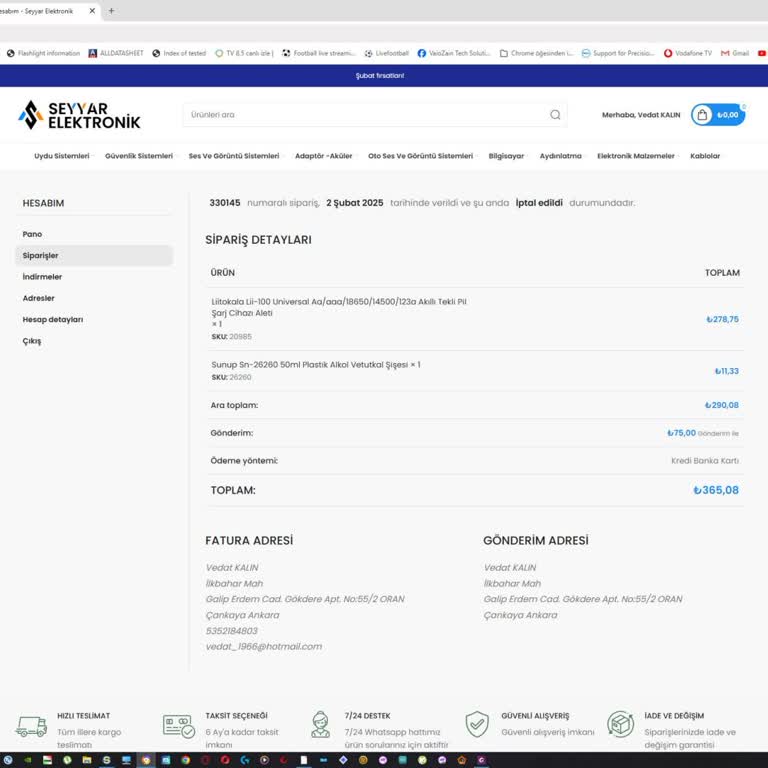The image size is (768, 768).
Task: Click the secure shopping shield icon
Action: tap(477, 724)
